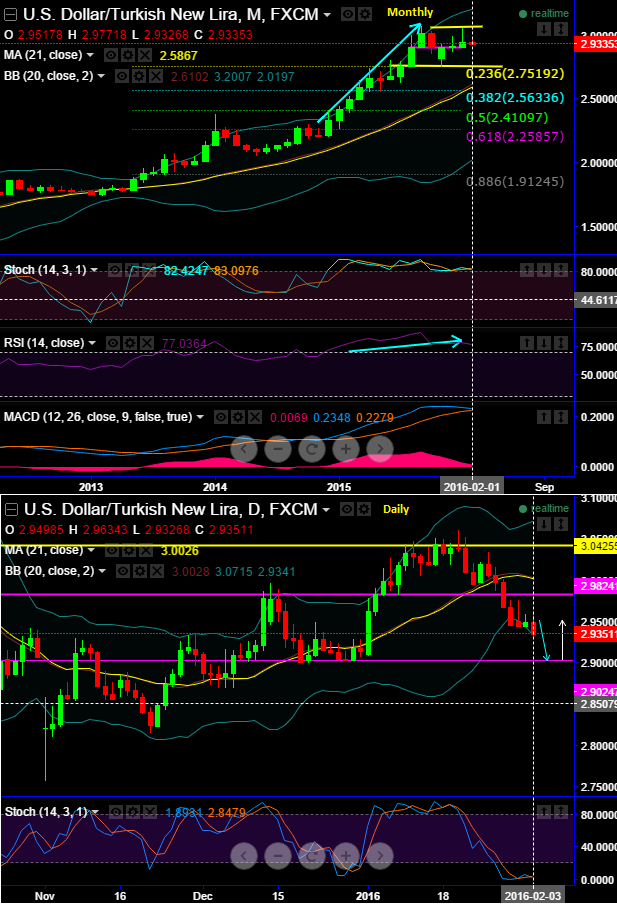Remove BB indicator from daily chart
The image size is (617, 905).
coord(157,571)
